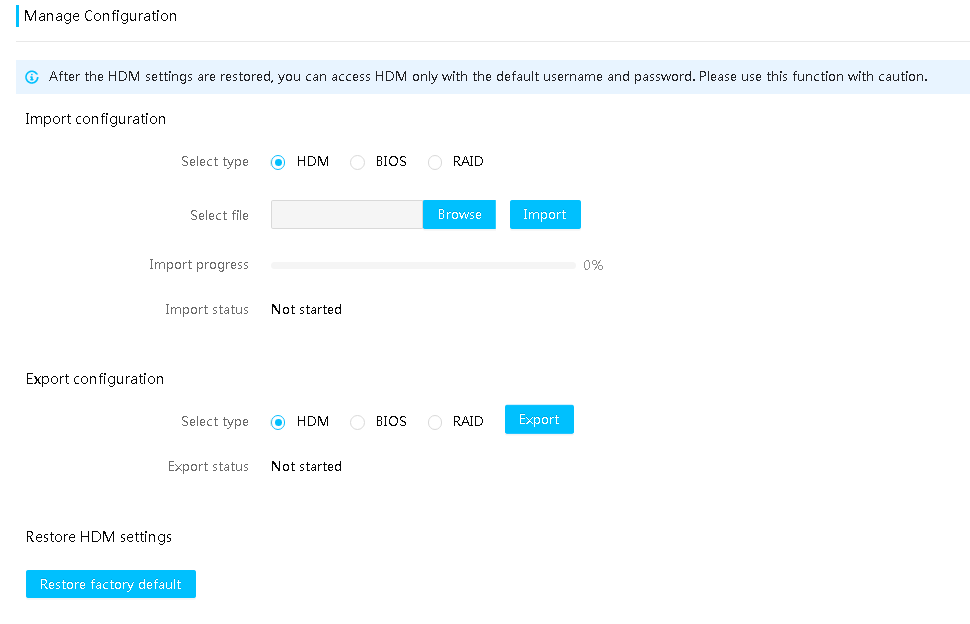Select HDM radio under Import configuration
Screen dimensions: 970x624
click(x=278, y=162)
